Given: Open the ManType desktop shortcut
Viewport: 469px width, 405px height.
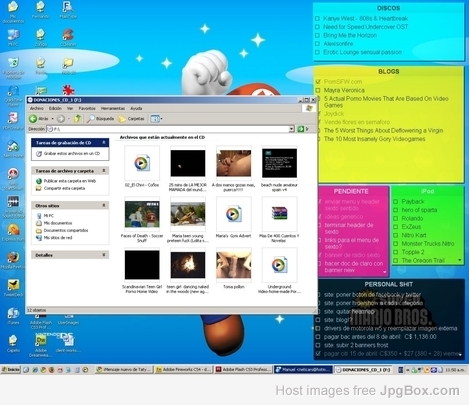Looking at the screenshot, I should 68,10.
